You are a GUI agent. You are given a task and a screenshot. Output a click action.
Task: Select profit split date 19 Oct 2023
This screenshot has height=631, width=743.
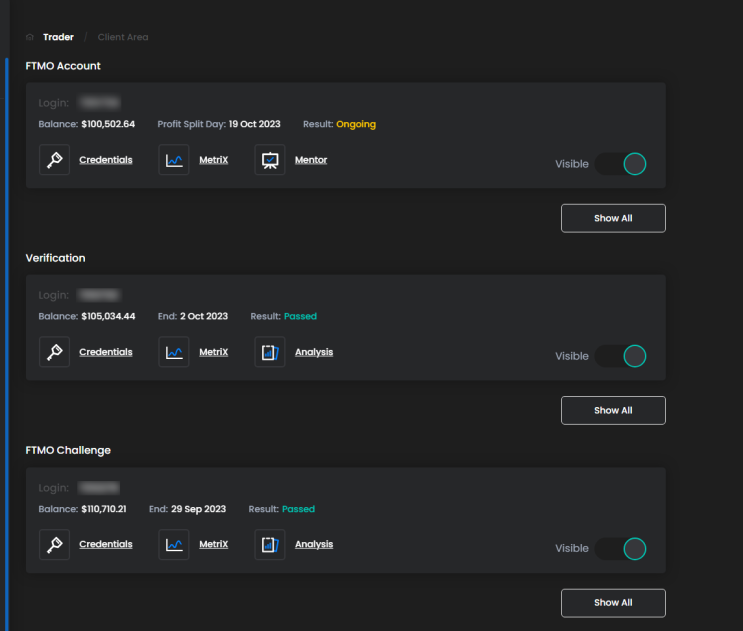(x=254, y=124)
